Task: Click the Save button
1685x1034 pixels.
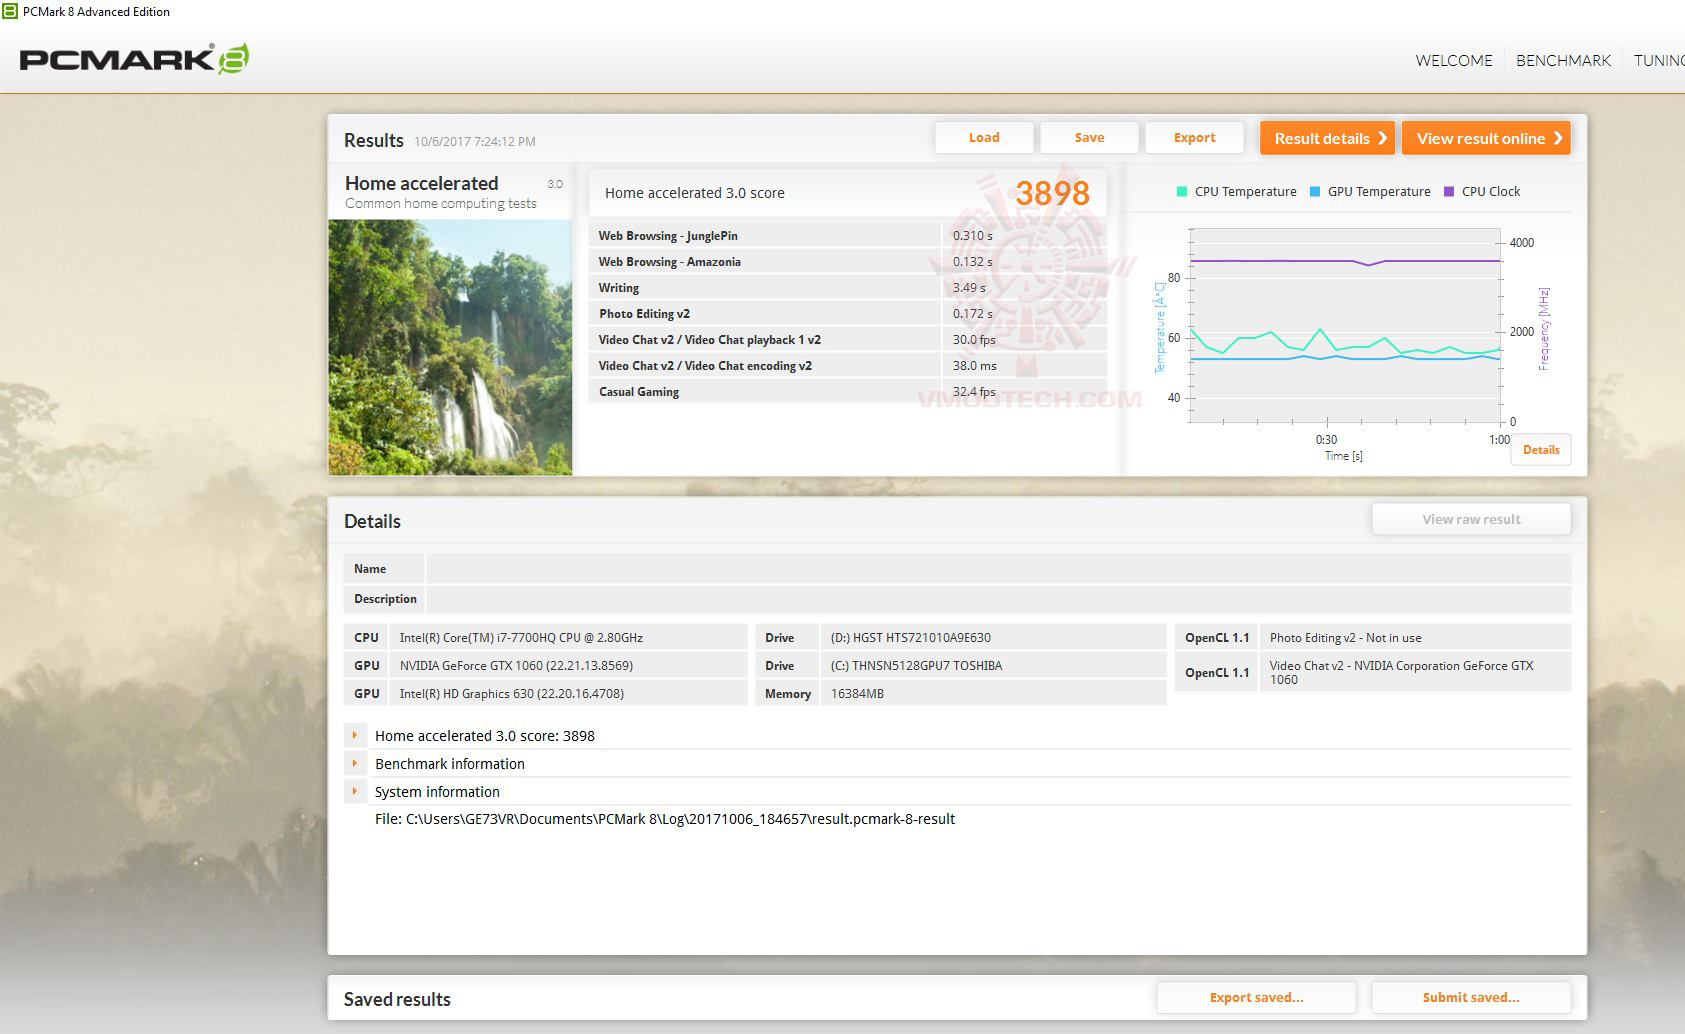Action: point(1089,138)
